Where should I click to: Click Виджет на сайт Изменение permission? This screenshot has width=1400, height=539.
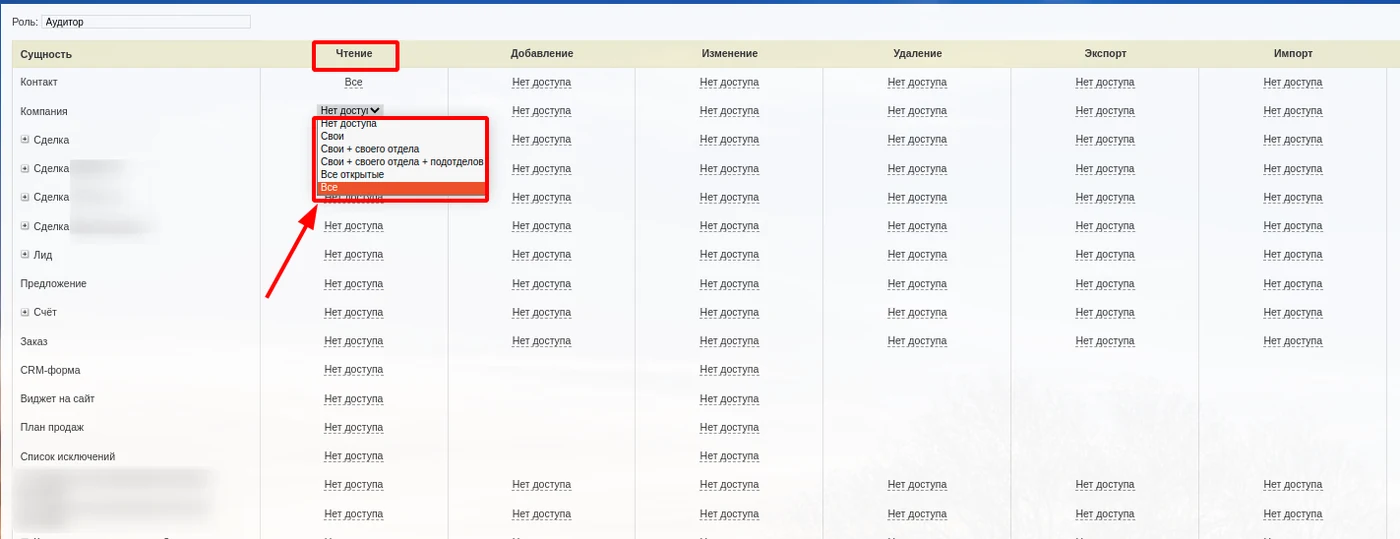point(729,399)
